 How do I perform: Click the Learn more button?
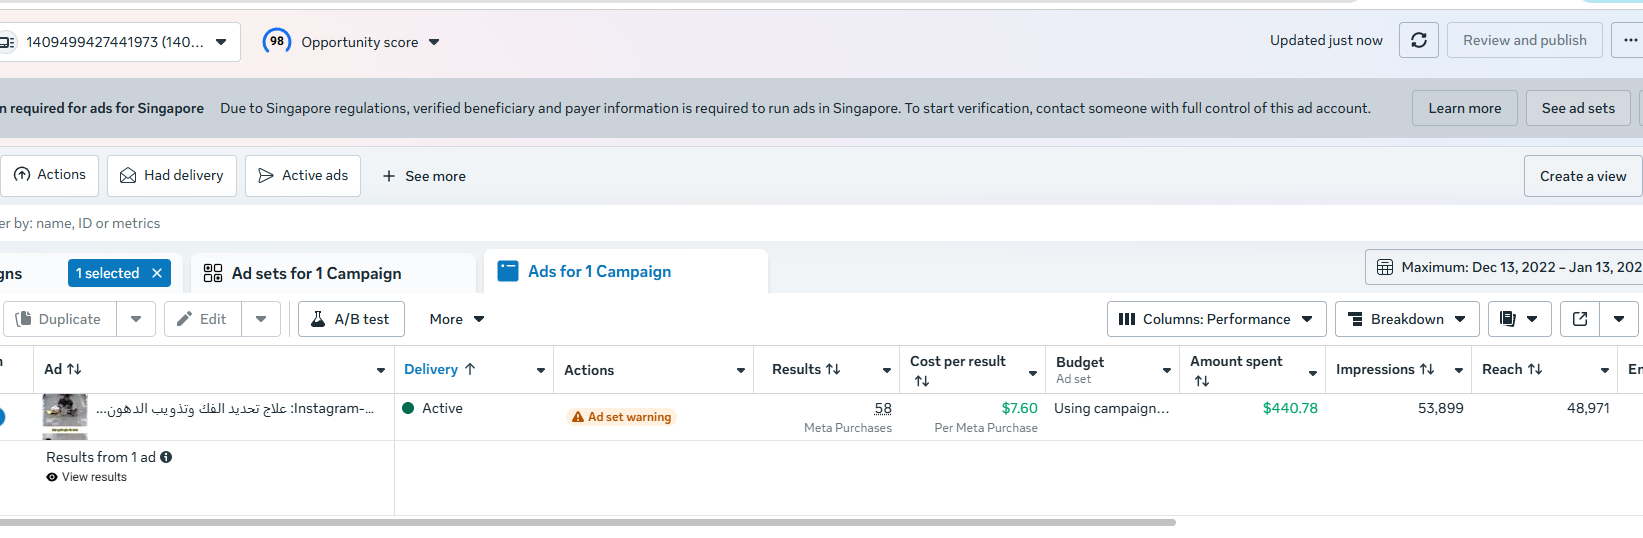(1464, 108)
